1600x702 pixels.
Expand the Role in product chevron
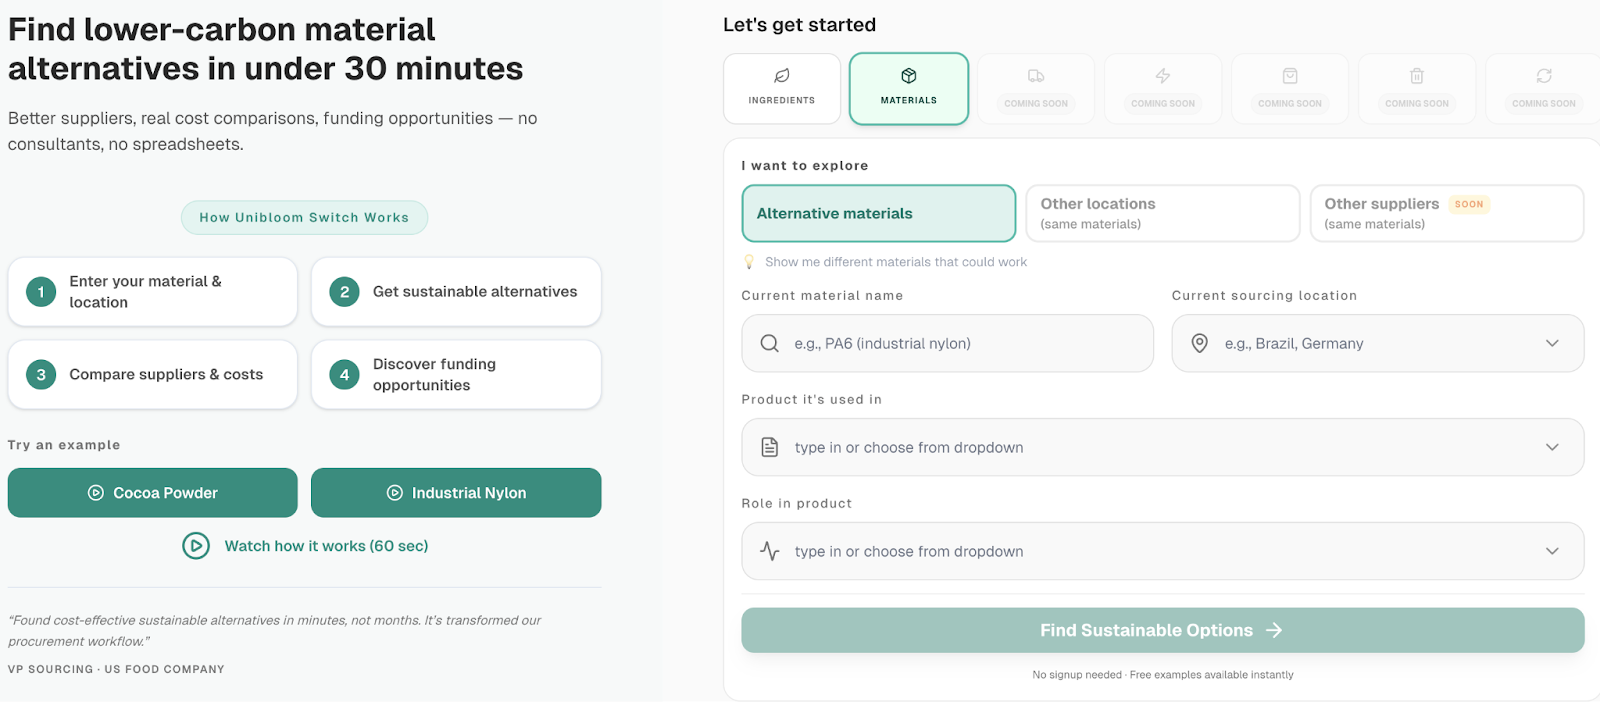click(x=1552, y=551)
